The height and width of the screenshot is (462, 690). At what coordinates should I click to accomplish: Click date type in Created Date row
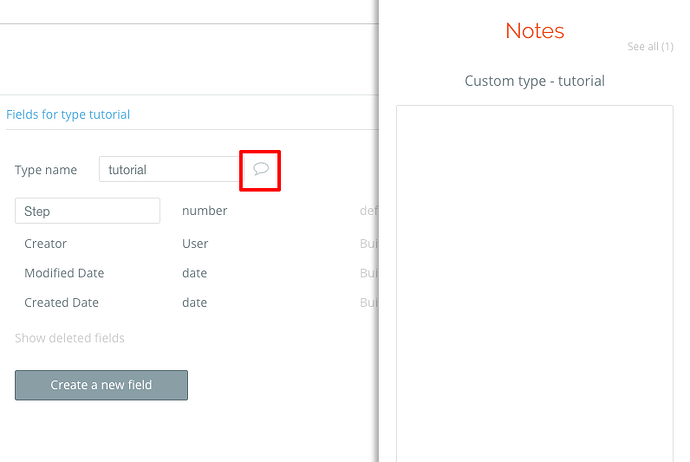[x=195, y=302]
